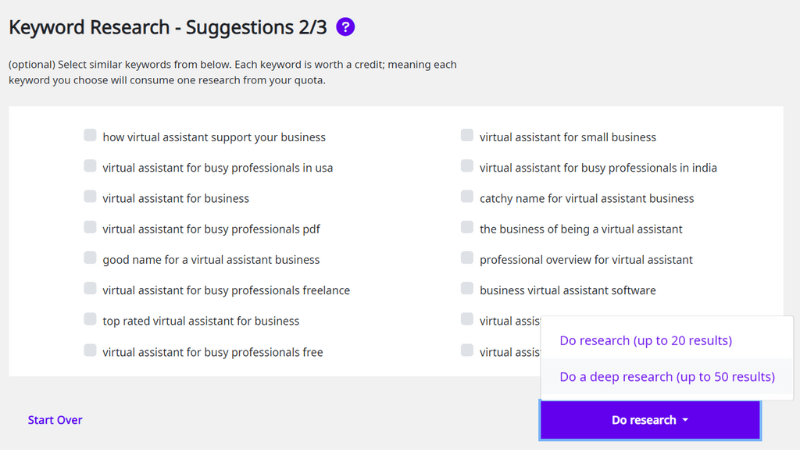This screenshot has width=800, height=450.
Task: Check the business of being a virtual assistant
Action: 467,227
